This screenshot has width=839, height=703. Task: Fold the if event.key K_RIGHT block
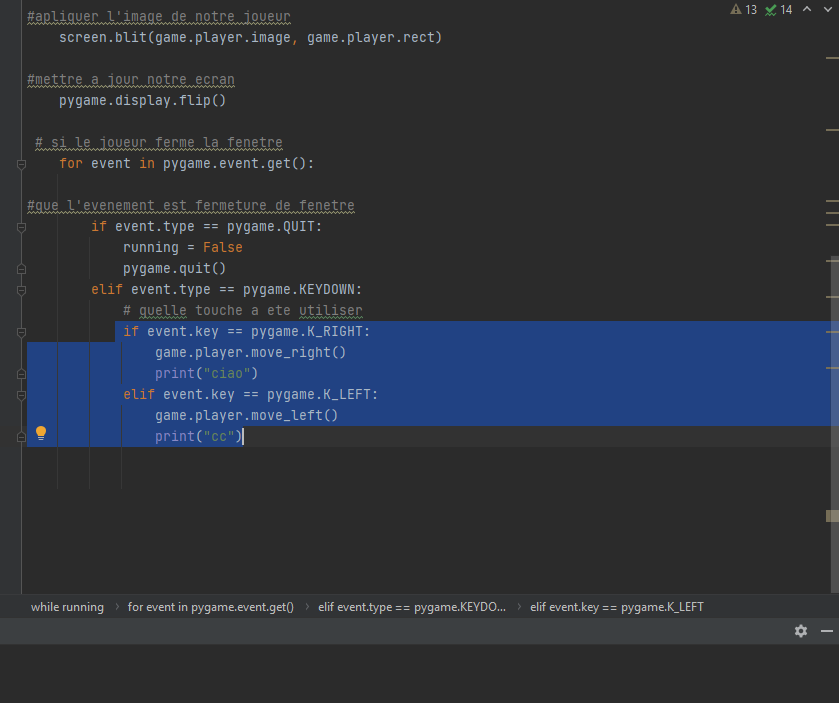coord(20,332)
